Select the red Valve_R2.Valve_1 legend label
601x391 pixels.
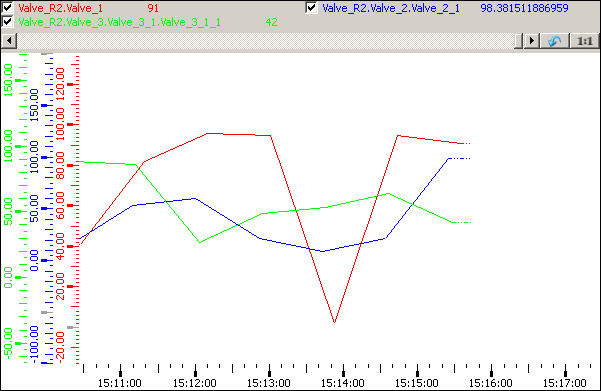pyautogui.click(x=61, y=8)
